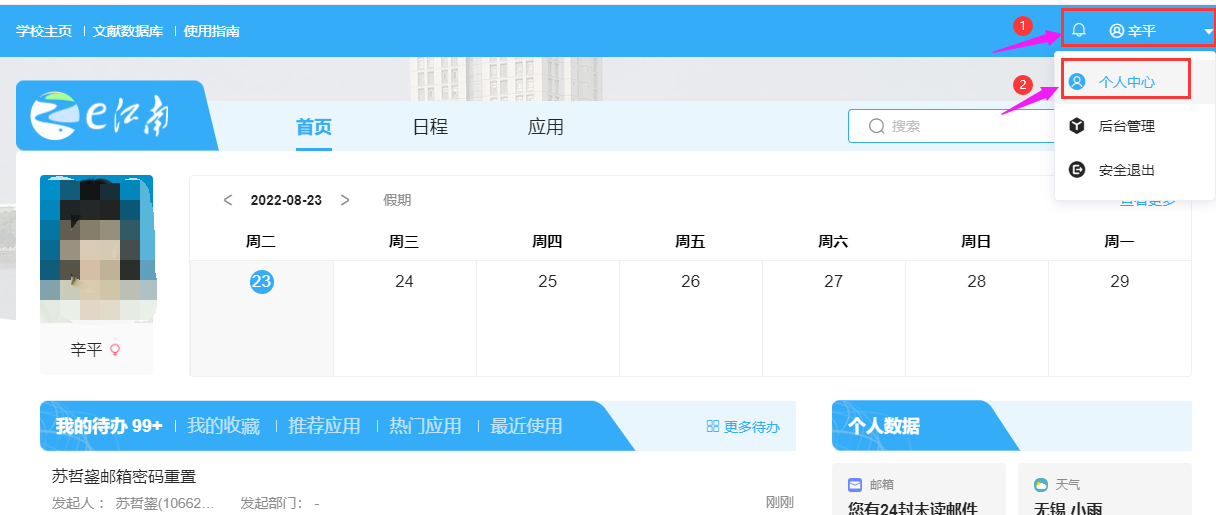Switch to the 应用 tab

point(546,127)
